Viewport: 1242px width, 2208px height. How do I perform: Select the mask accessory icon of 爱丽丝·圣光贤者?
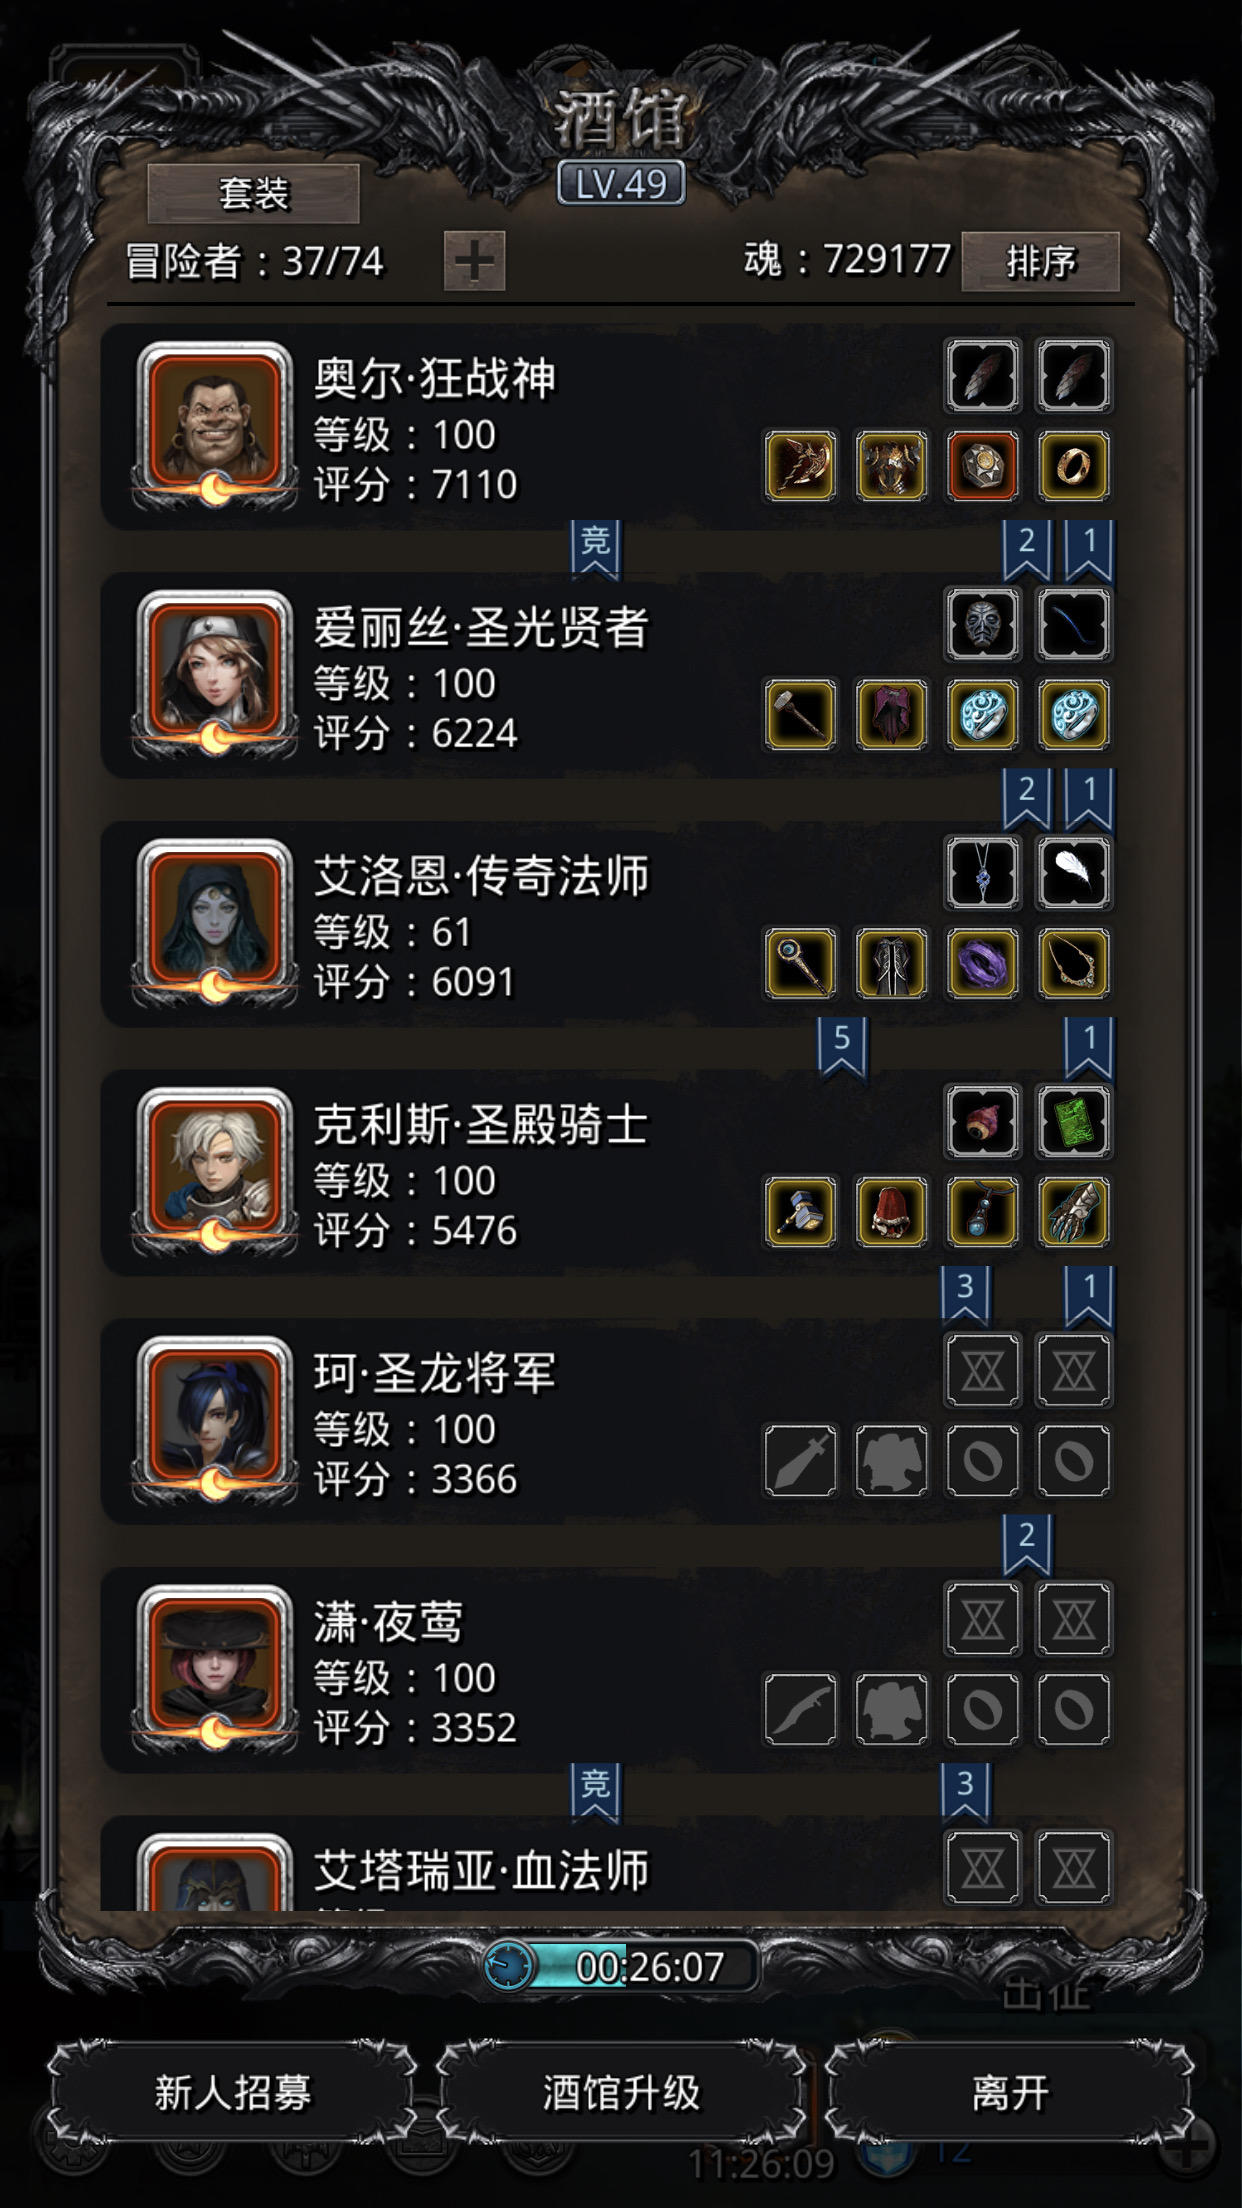coord(983,625)
